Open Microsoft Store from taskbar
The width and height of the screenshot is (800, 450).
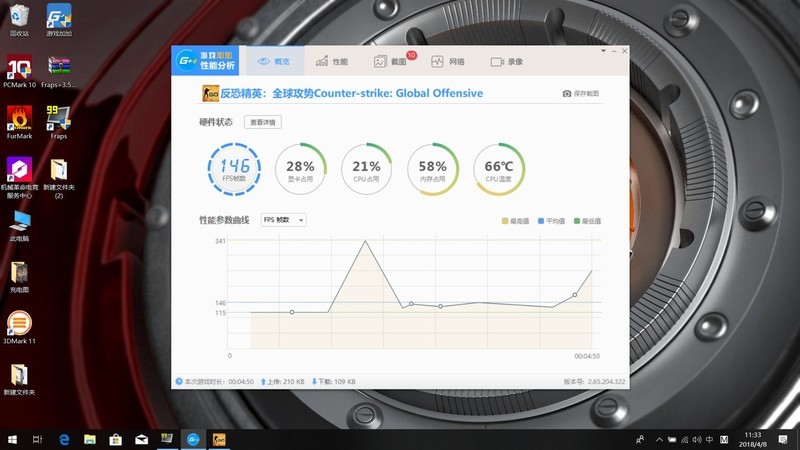(116, 439)
